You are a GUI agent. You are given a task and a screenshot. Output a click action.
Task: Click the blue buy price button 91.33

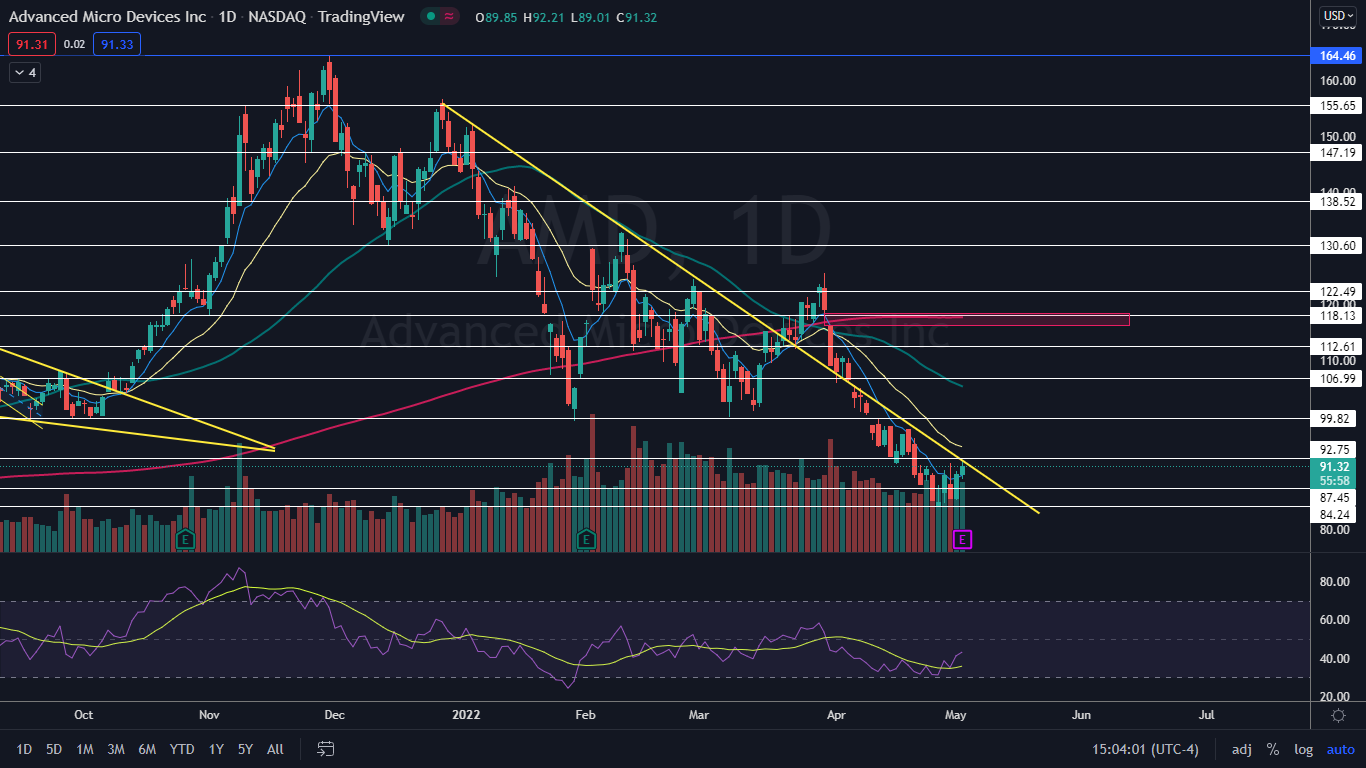click(117, 44)
